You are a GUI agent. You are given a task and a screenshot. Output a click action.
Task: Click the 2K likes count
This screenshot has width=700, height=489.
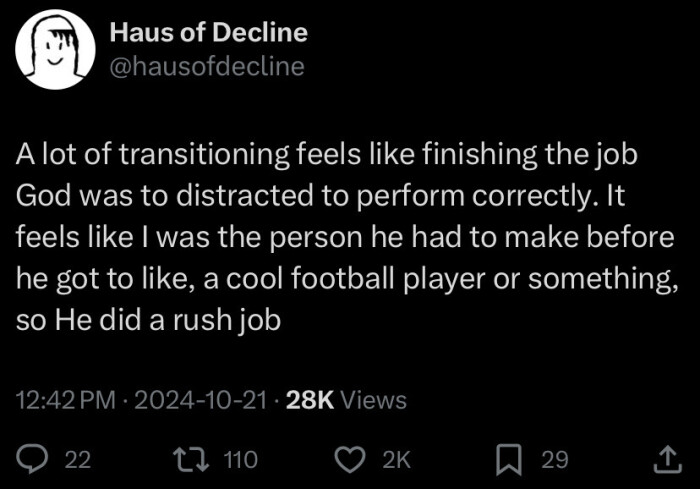pos(396,460)
